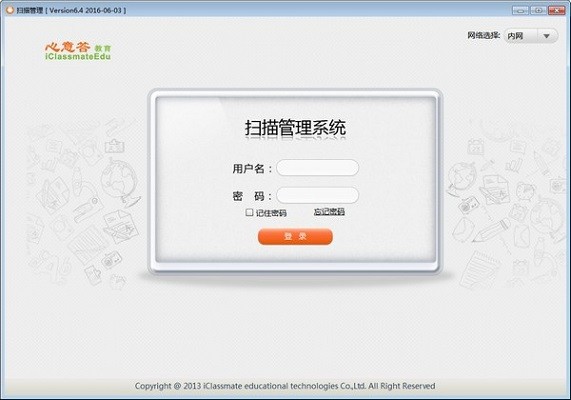The image size is (571, 400).
Task: Click the app icon in title bar
Action: point(10,10)
